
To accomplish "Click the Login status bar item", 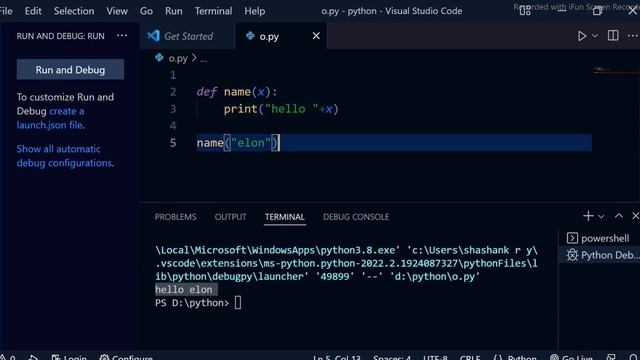I will tap(69, 357).
